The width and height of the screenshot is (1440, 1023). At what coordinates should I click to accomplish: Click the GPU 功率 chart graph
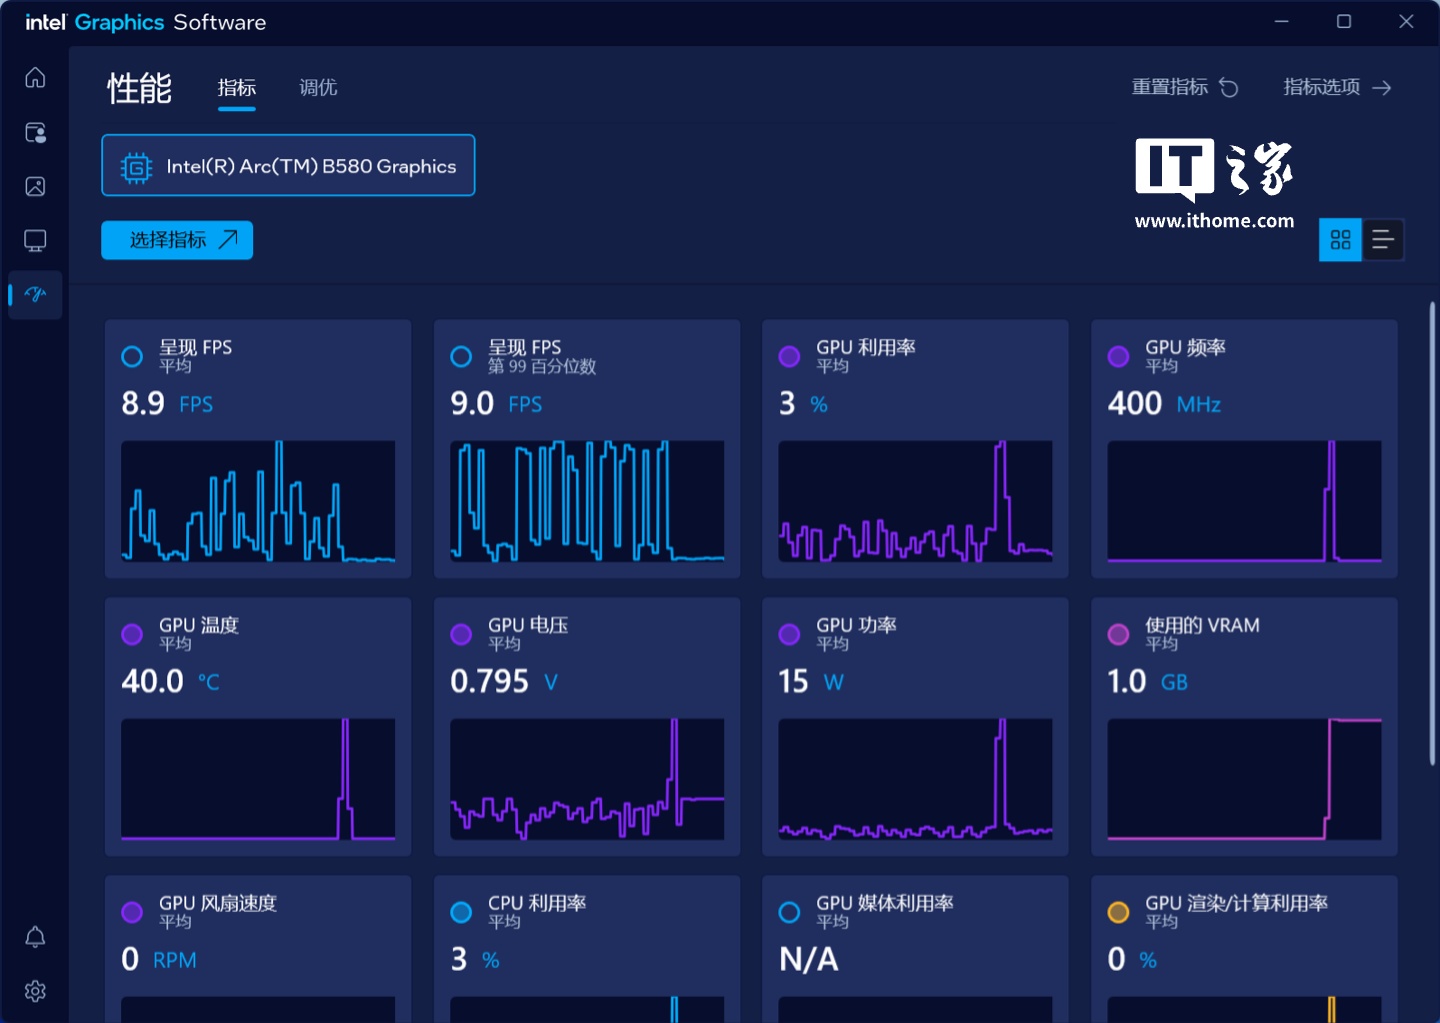pos(915,779)
